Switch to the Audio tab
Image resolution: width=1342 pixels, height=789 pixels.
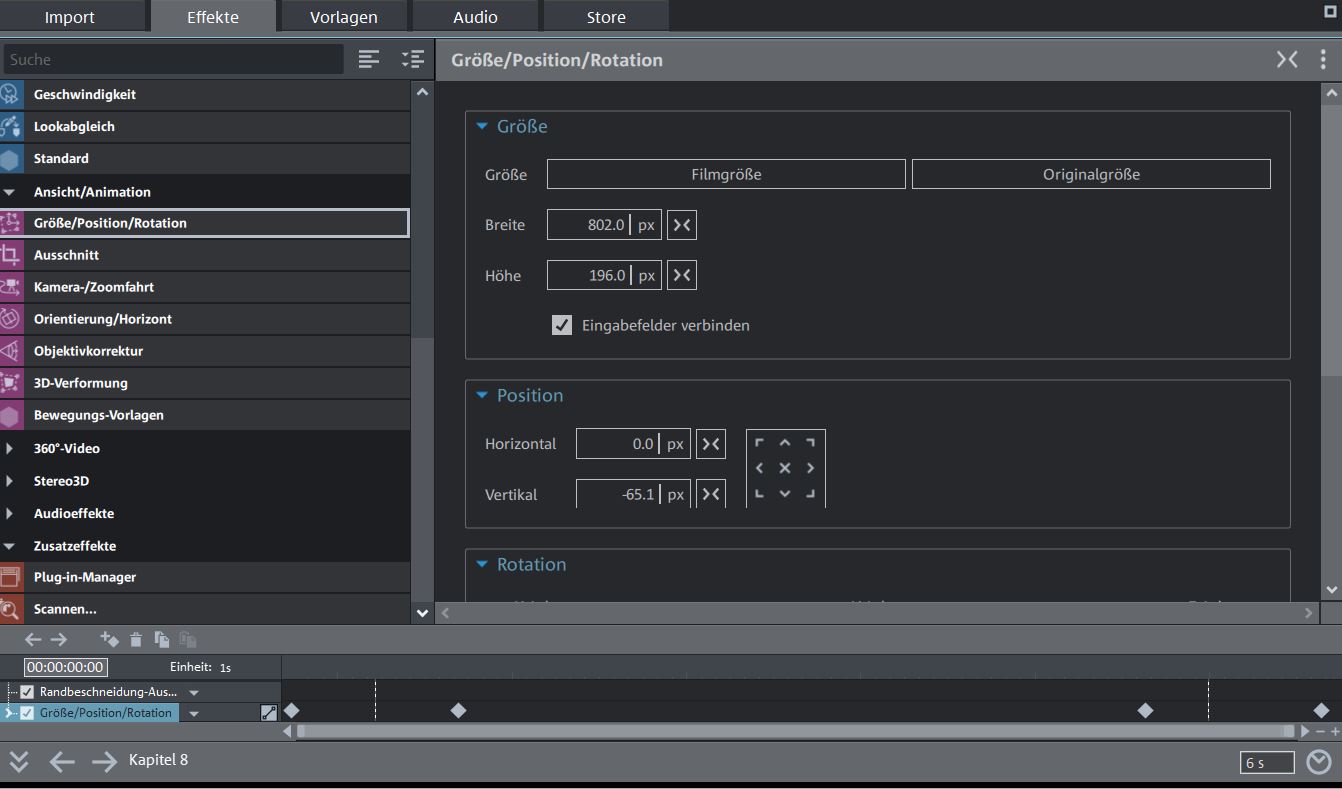[475, 17]
